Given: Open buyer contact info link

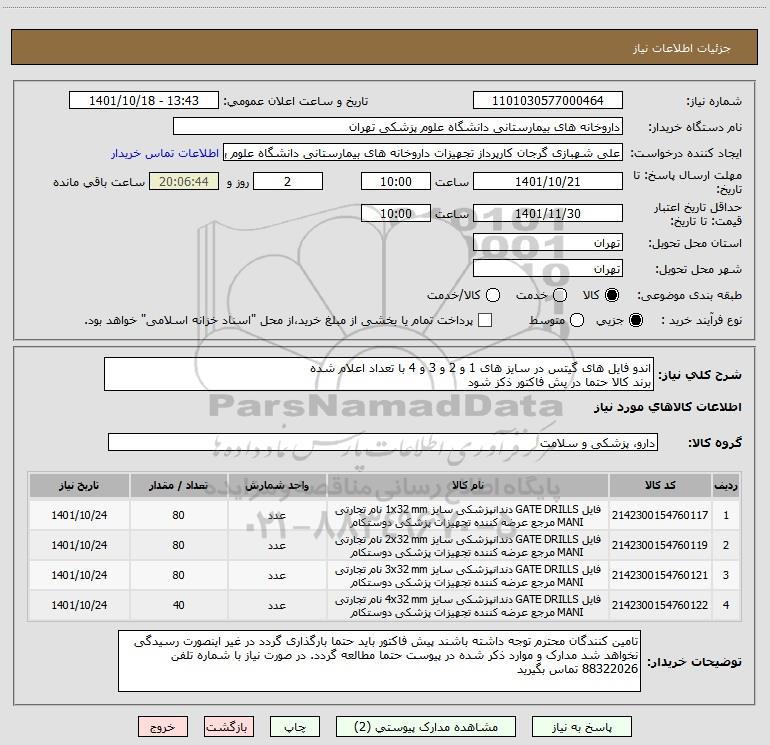Looking at the screenshot, I should [x=165, y=153].
